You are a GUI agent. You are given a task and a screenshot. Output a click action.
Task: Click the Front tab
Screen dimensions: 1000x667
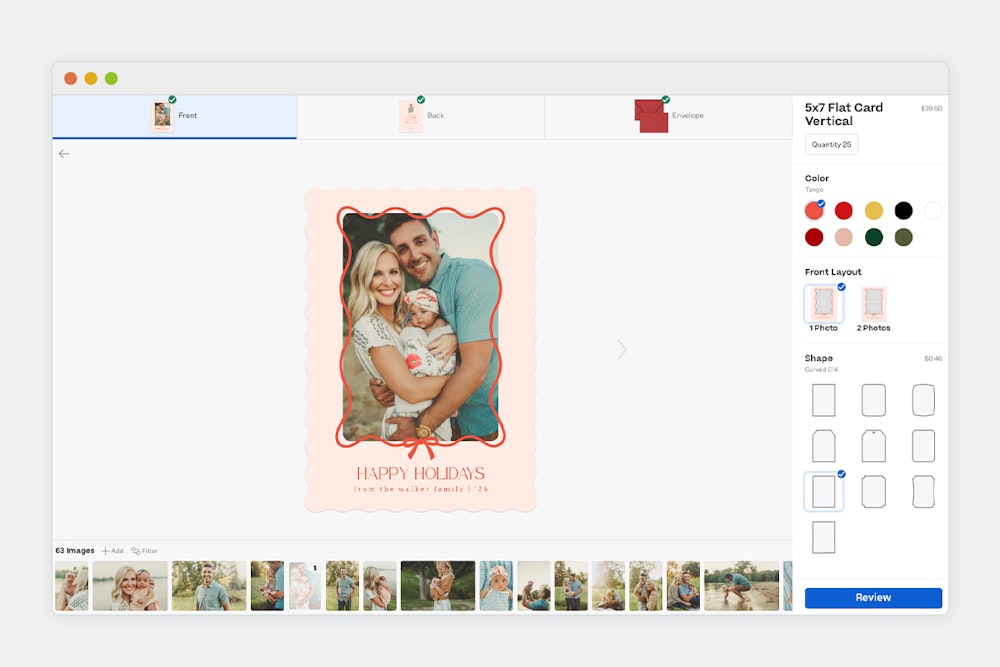174,116
